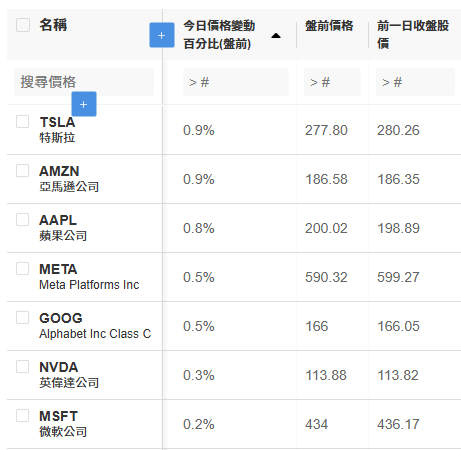Click the blue plus button beside 名稱 header
The width and height of the screenshot is (461, 450).
pyautogui.click(x=162, y=35)
